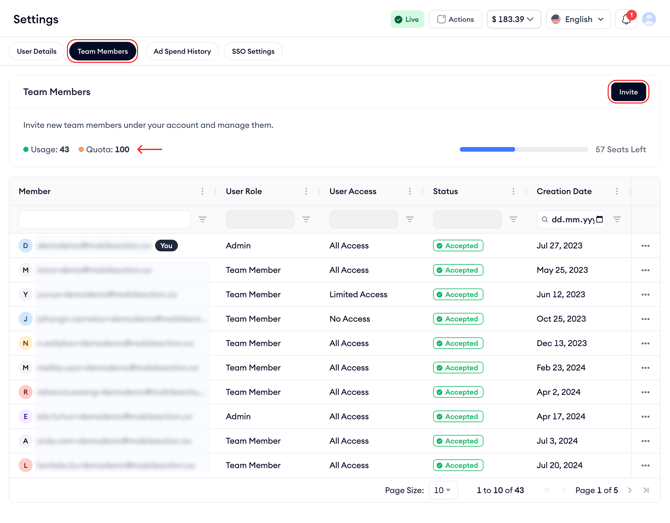This screenshot has height=523, width=670.
Task: Change Page Size dropdown from 10
Action: [x=442, y=490]
